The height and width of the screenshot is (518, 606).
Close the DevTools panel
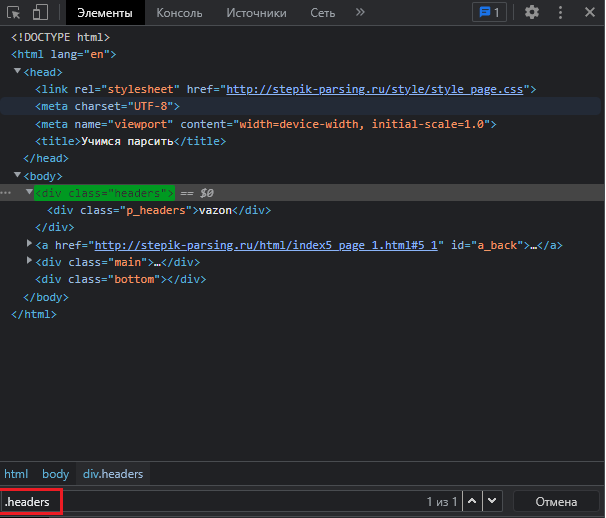(588, 13)
